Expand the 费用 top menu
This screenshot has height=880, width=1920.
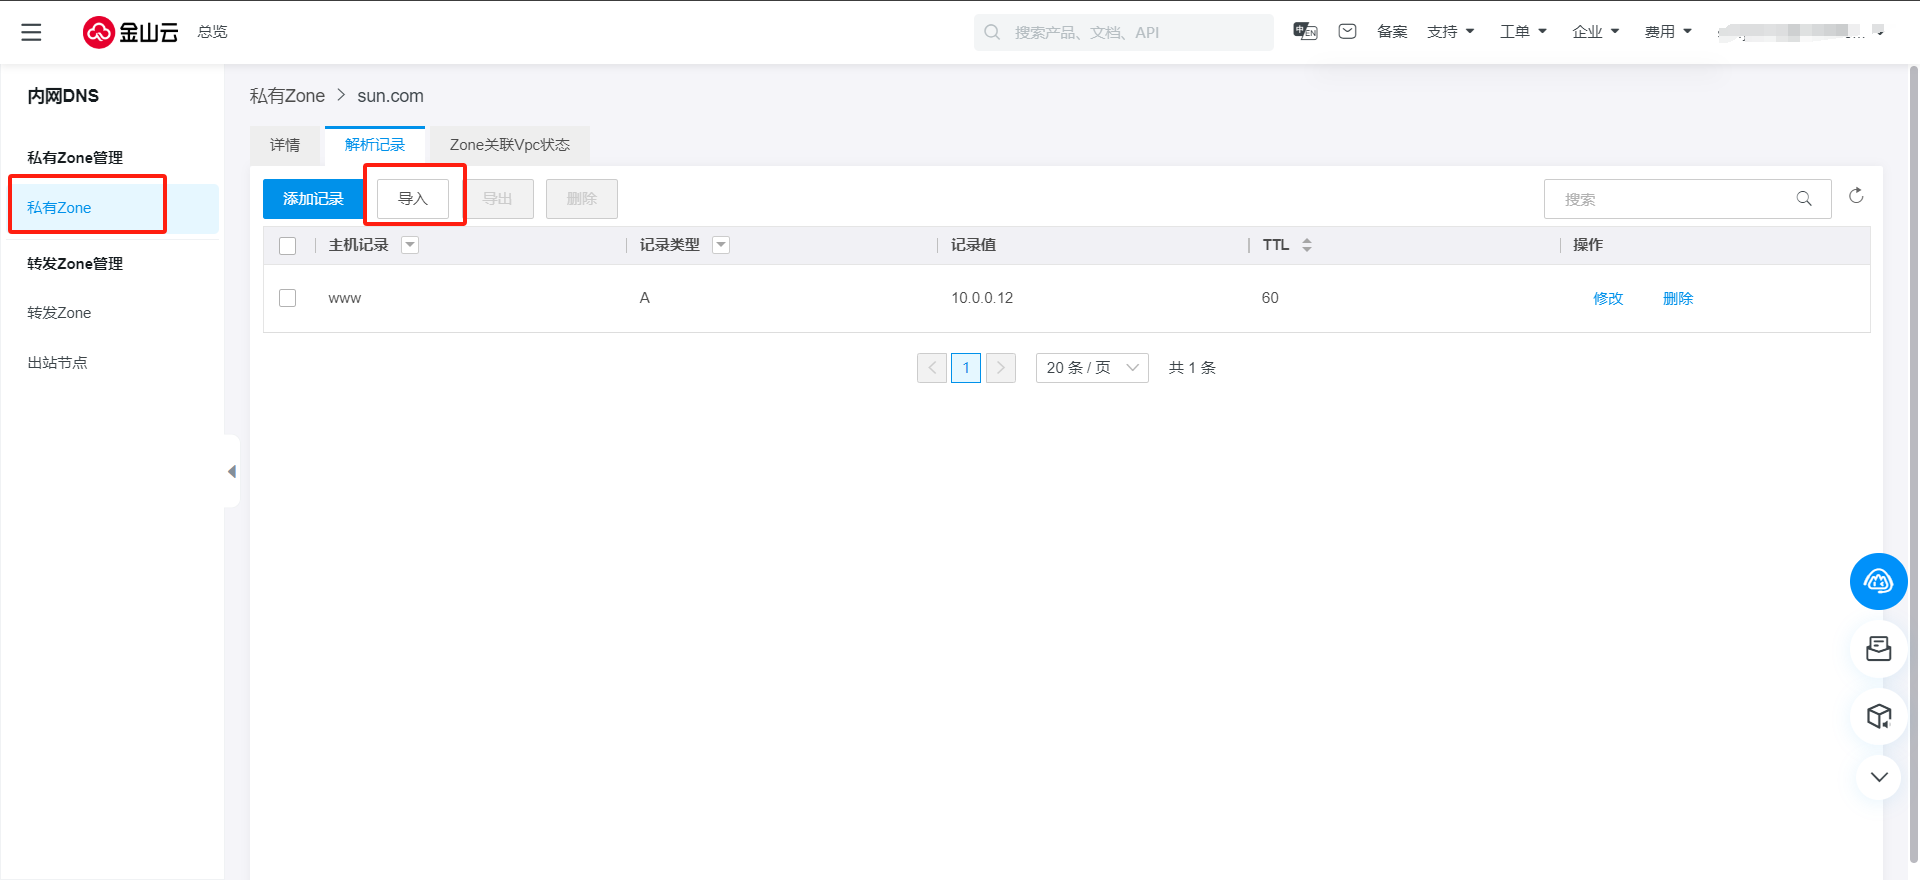pos(1668,32)
